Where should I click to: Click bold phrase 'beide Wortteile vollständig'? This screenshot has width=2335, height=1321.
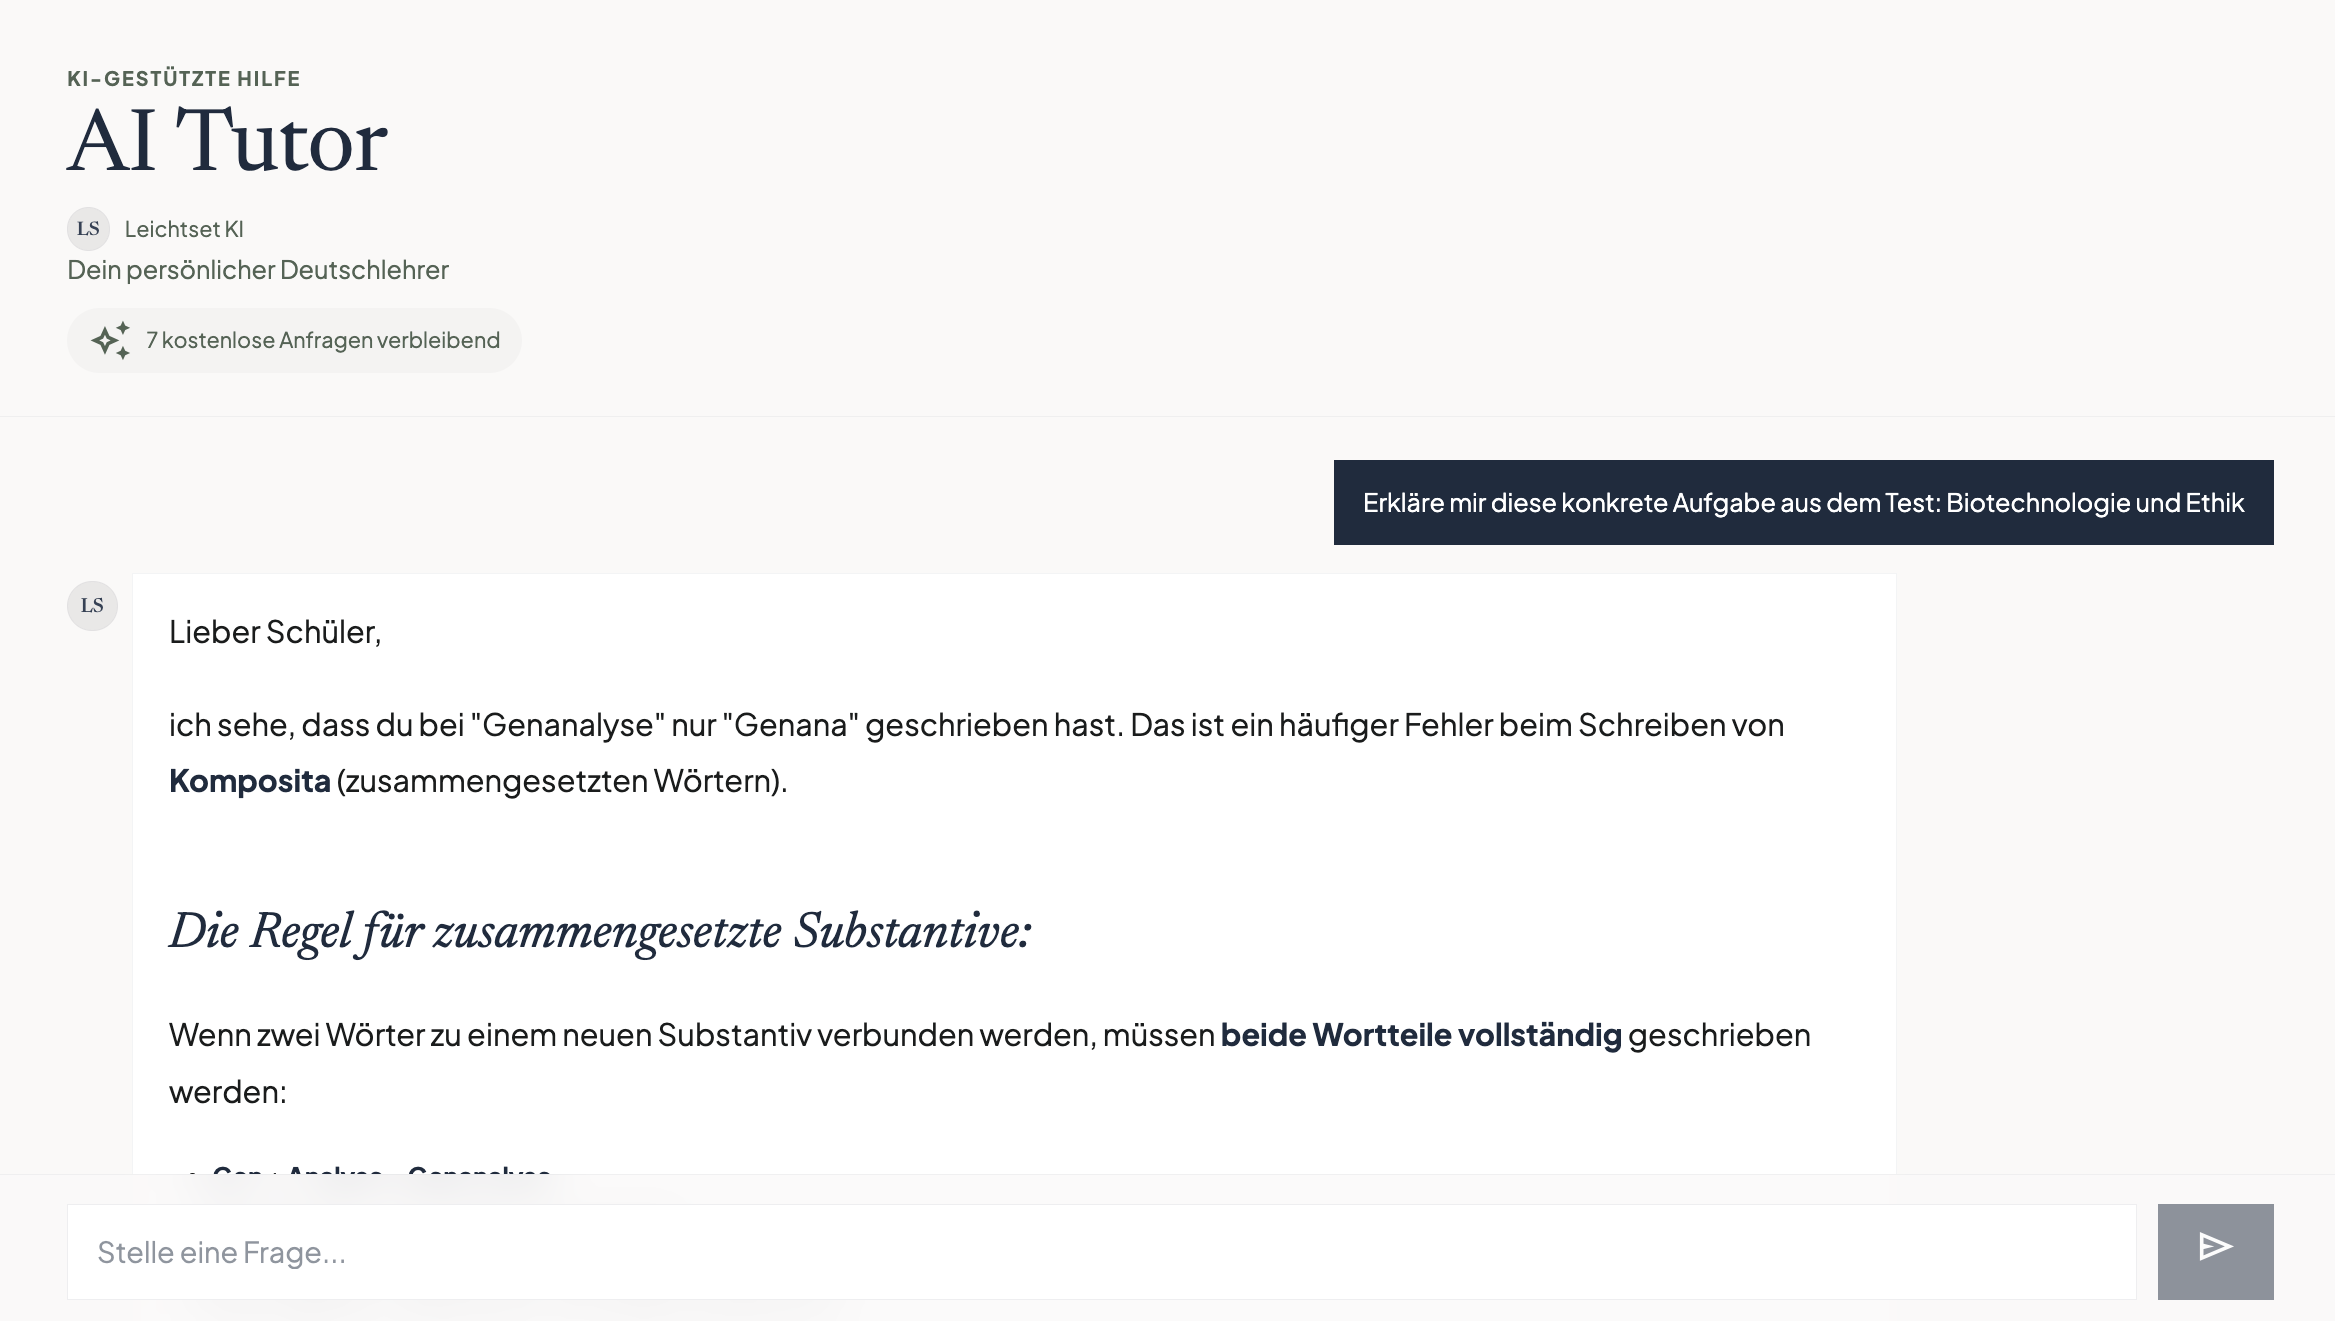[1421, 1034]
